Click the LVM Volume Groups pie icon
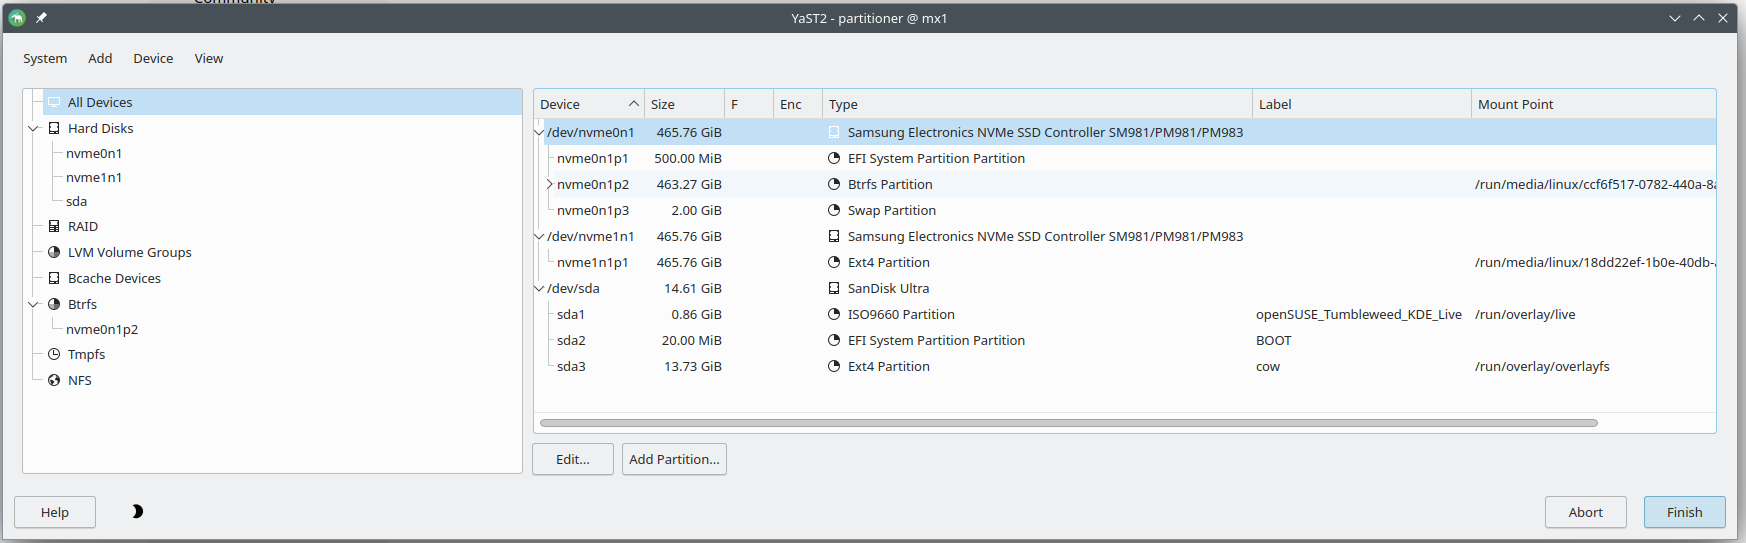1746x543 pixels. pos(54,252)
